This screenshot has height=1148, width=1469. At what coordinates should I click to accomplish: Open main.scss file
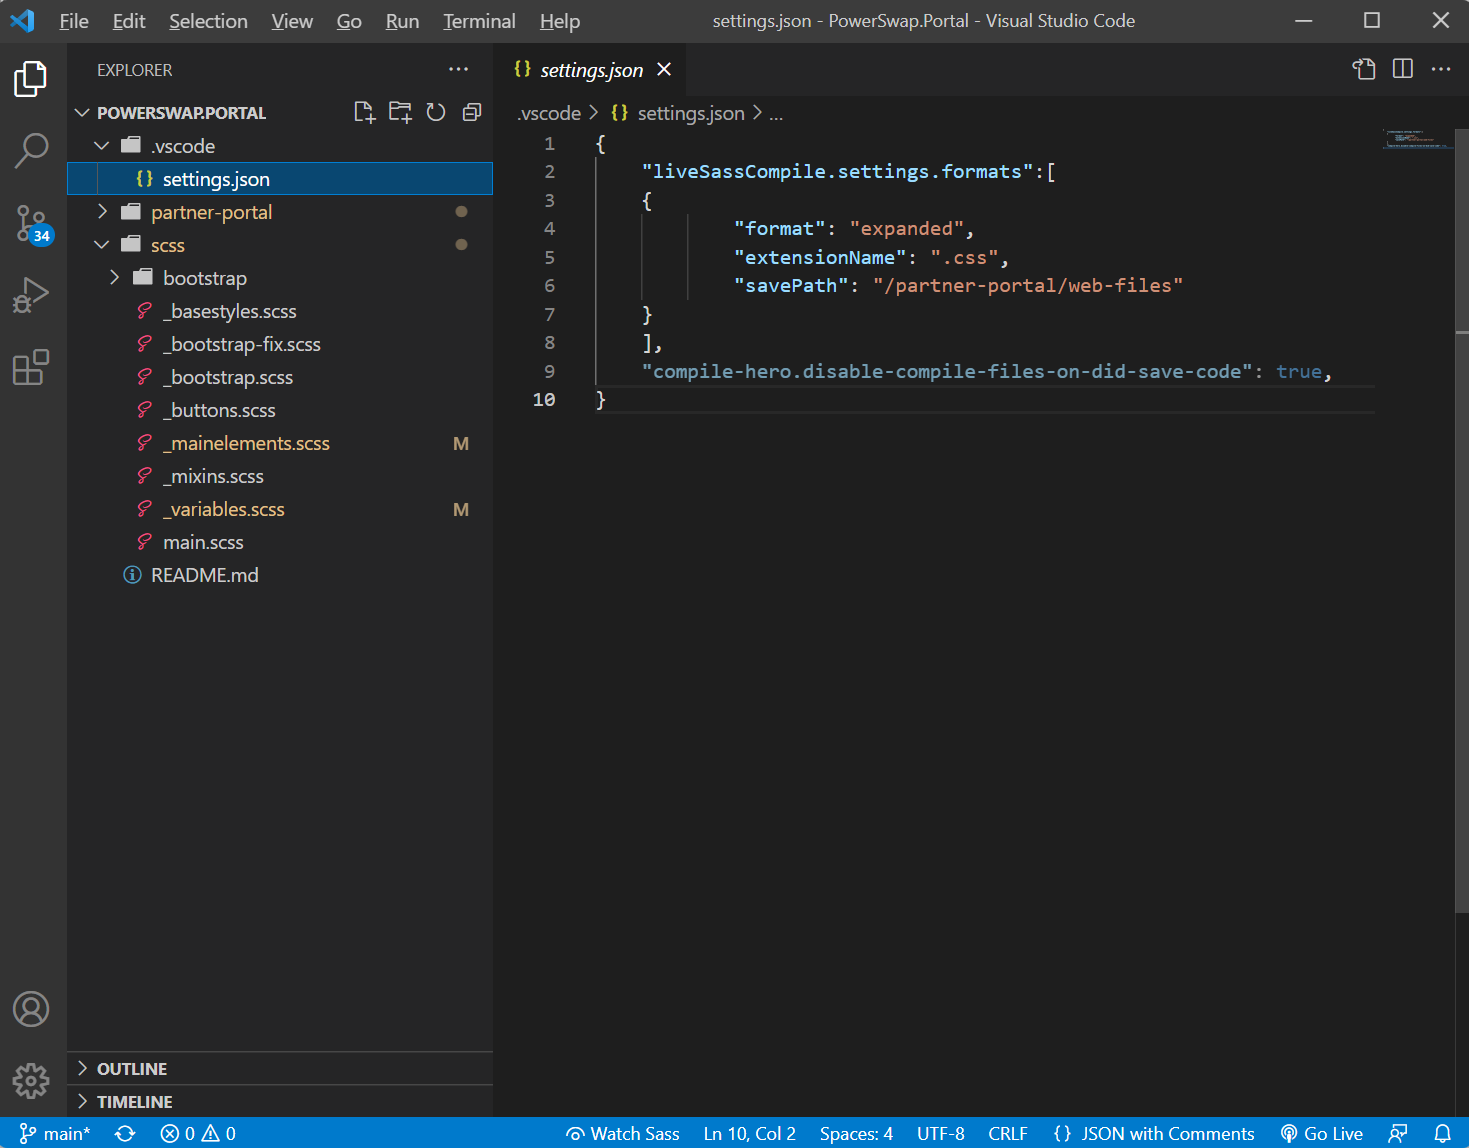click(x=280, y=542)
